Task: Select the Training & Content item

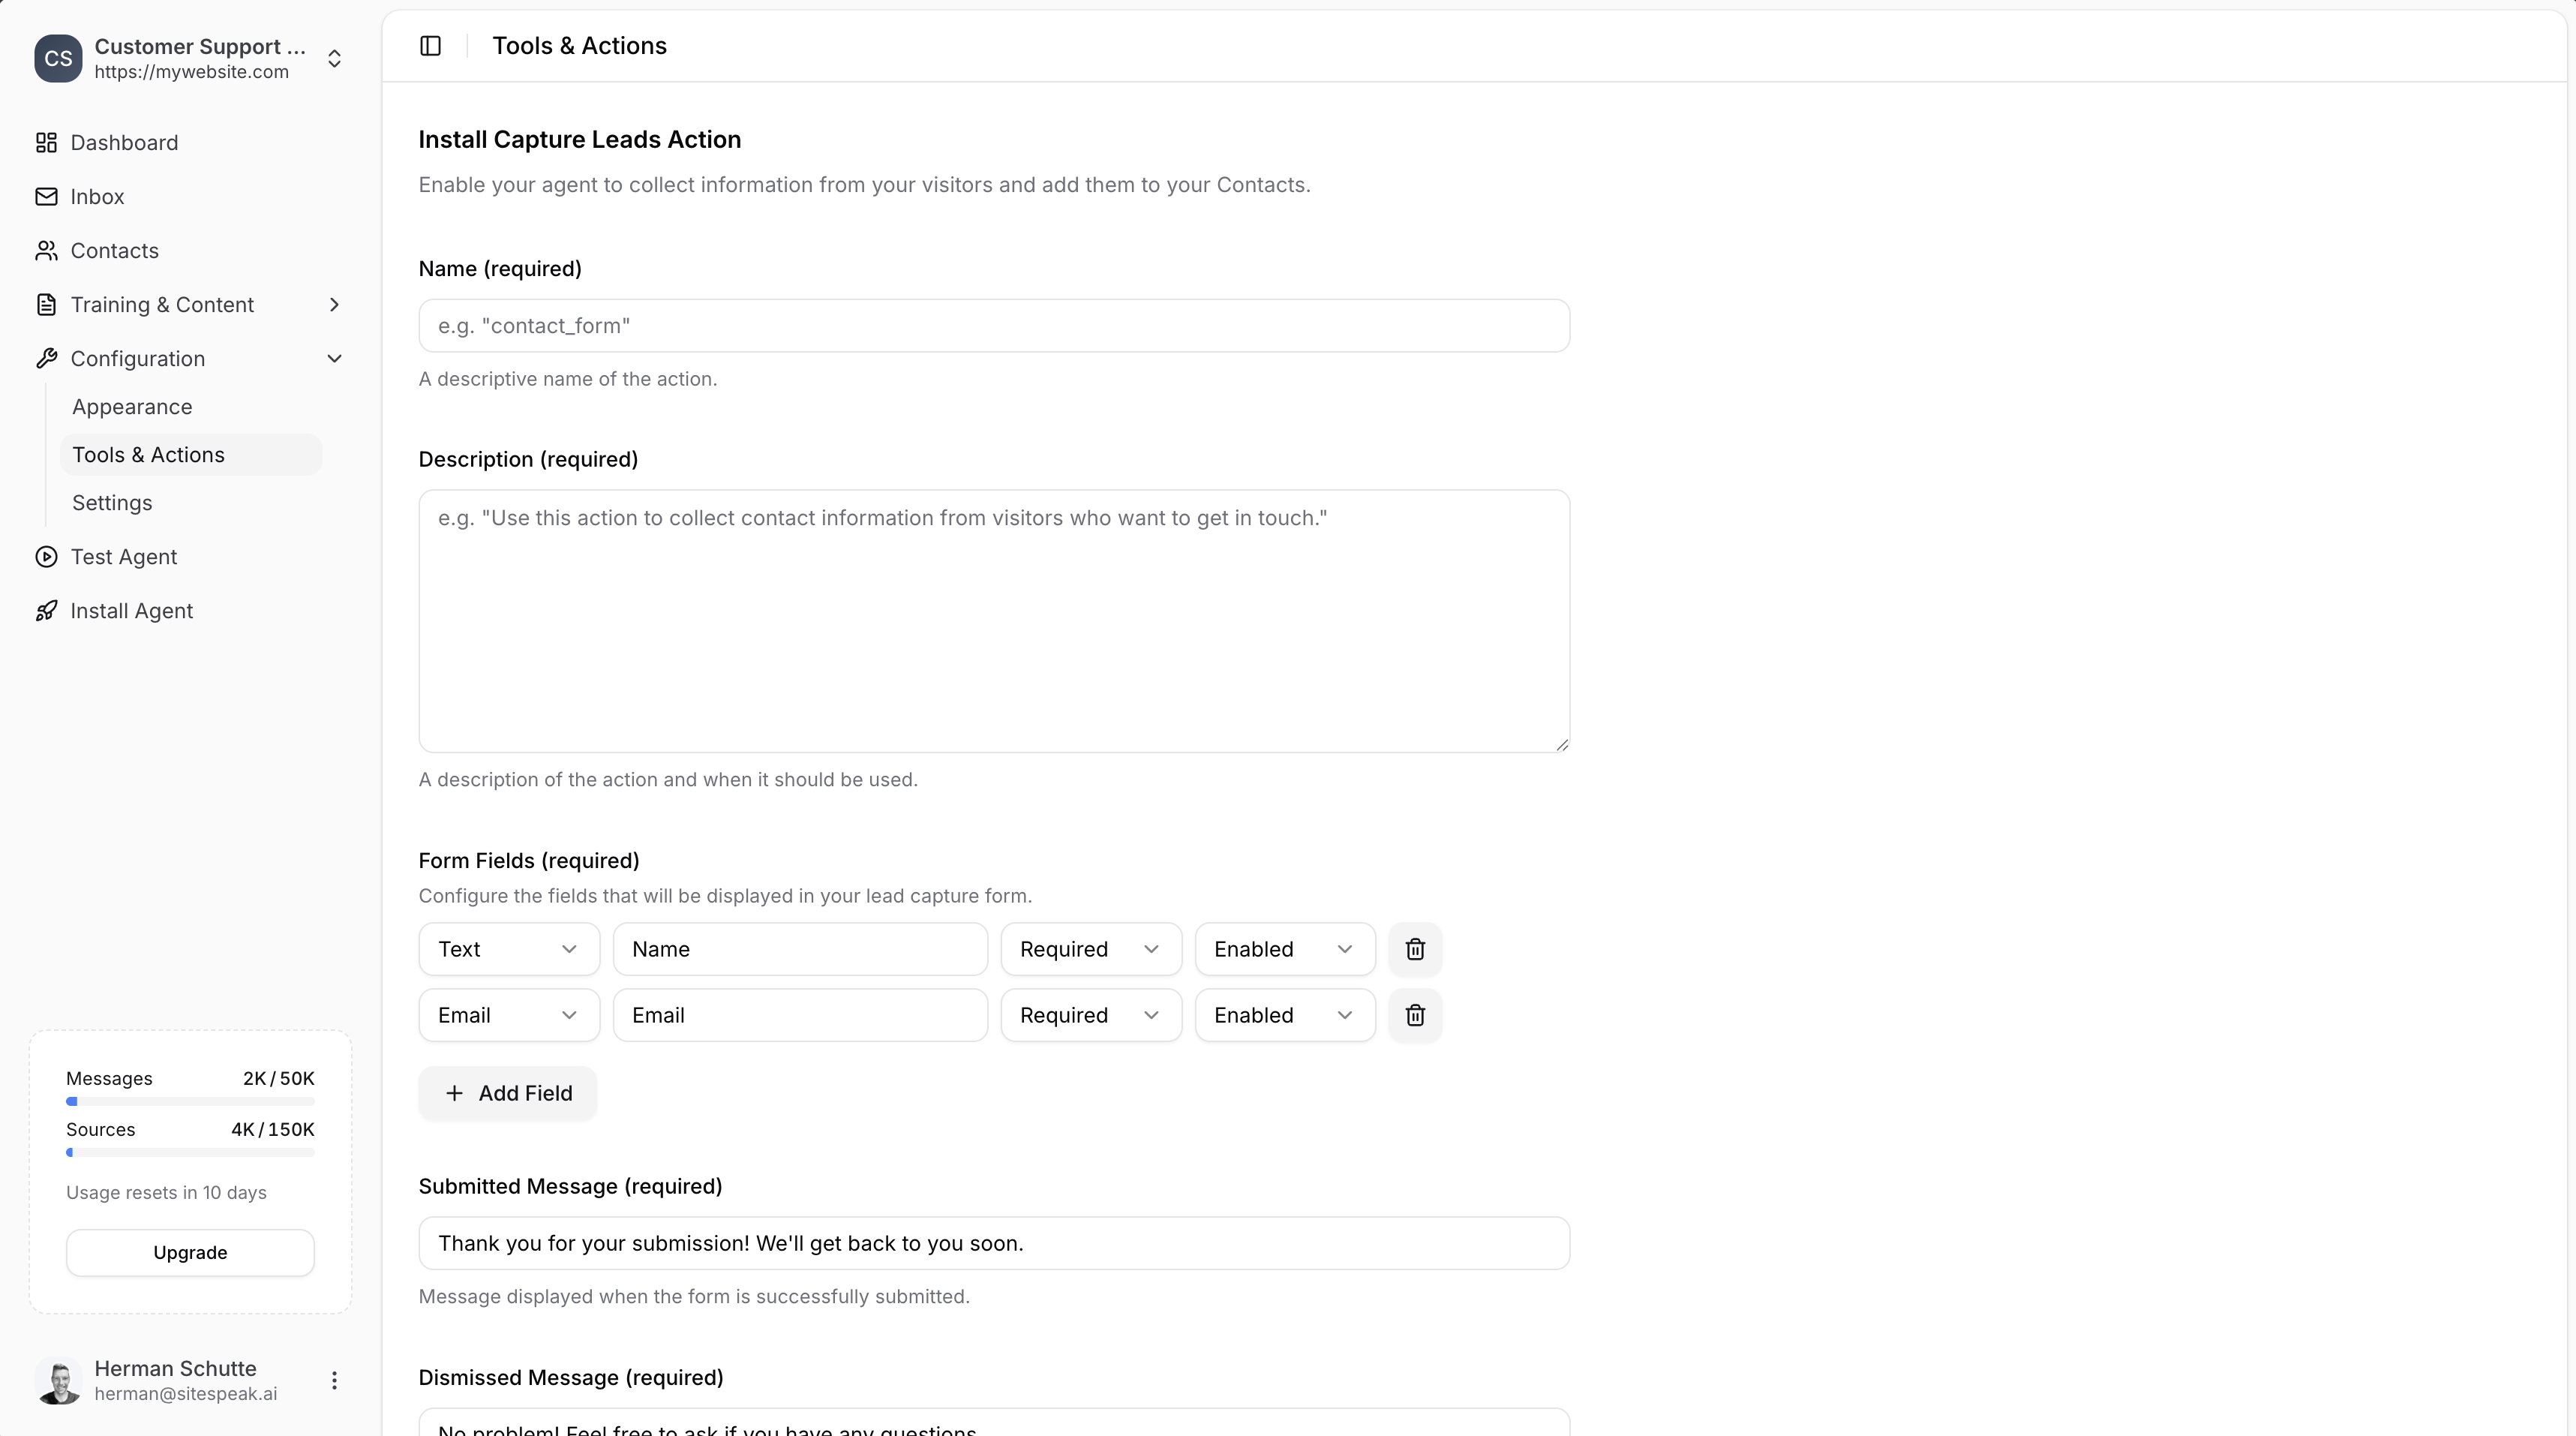Action: pyautogui.click(x=163, y=304)
